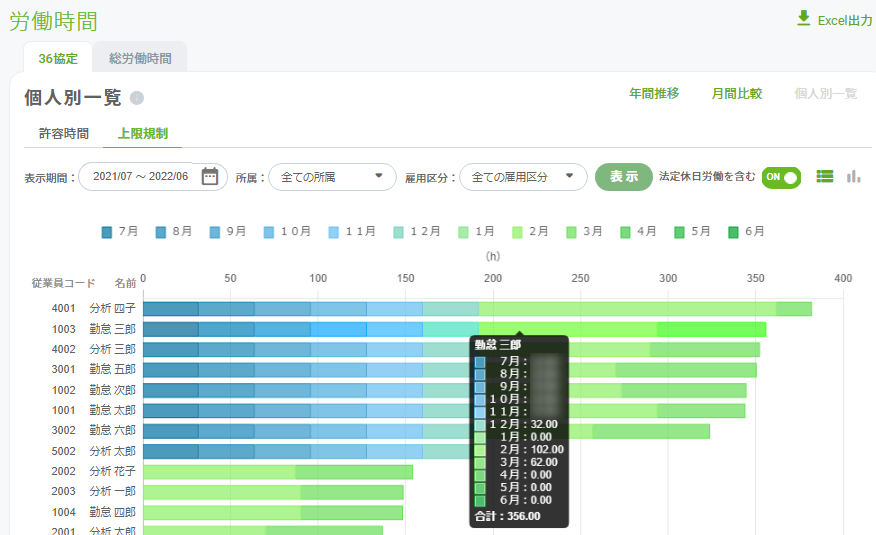The width and height of the screenshot is (876, 535).
Task: Open the 全ての所属 dropdown
Action: (x=332, y=177)
